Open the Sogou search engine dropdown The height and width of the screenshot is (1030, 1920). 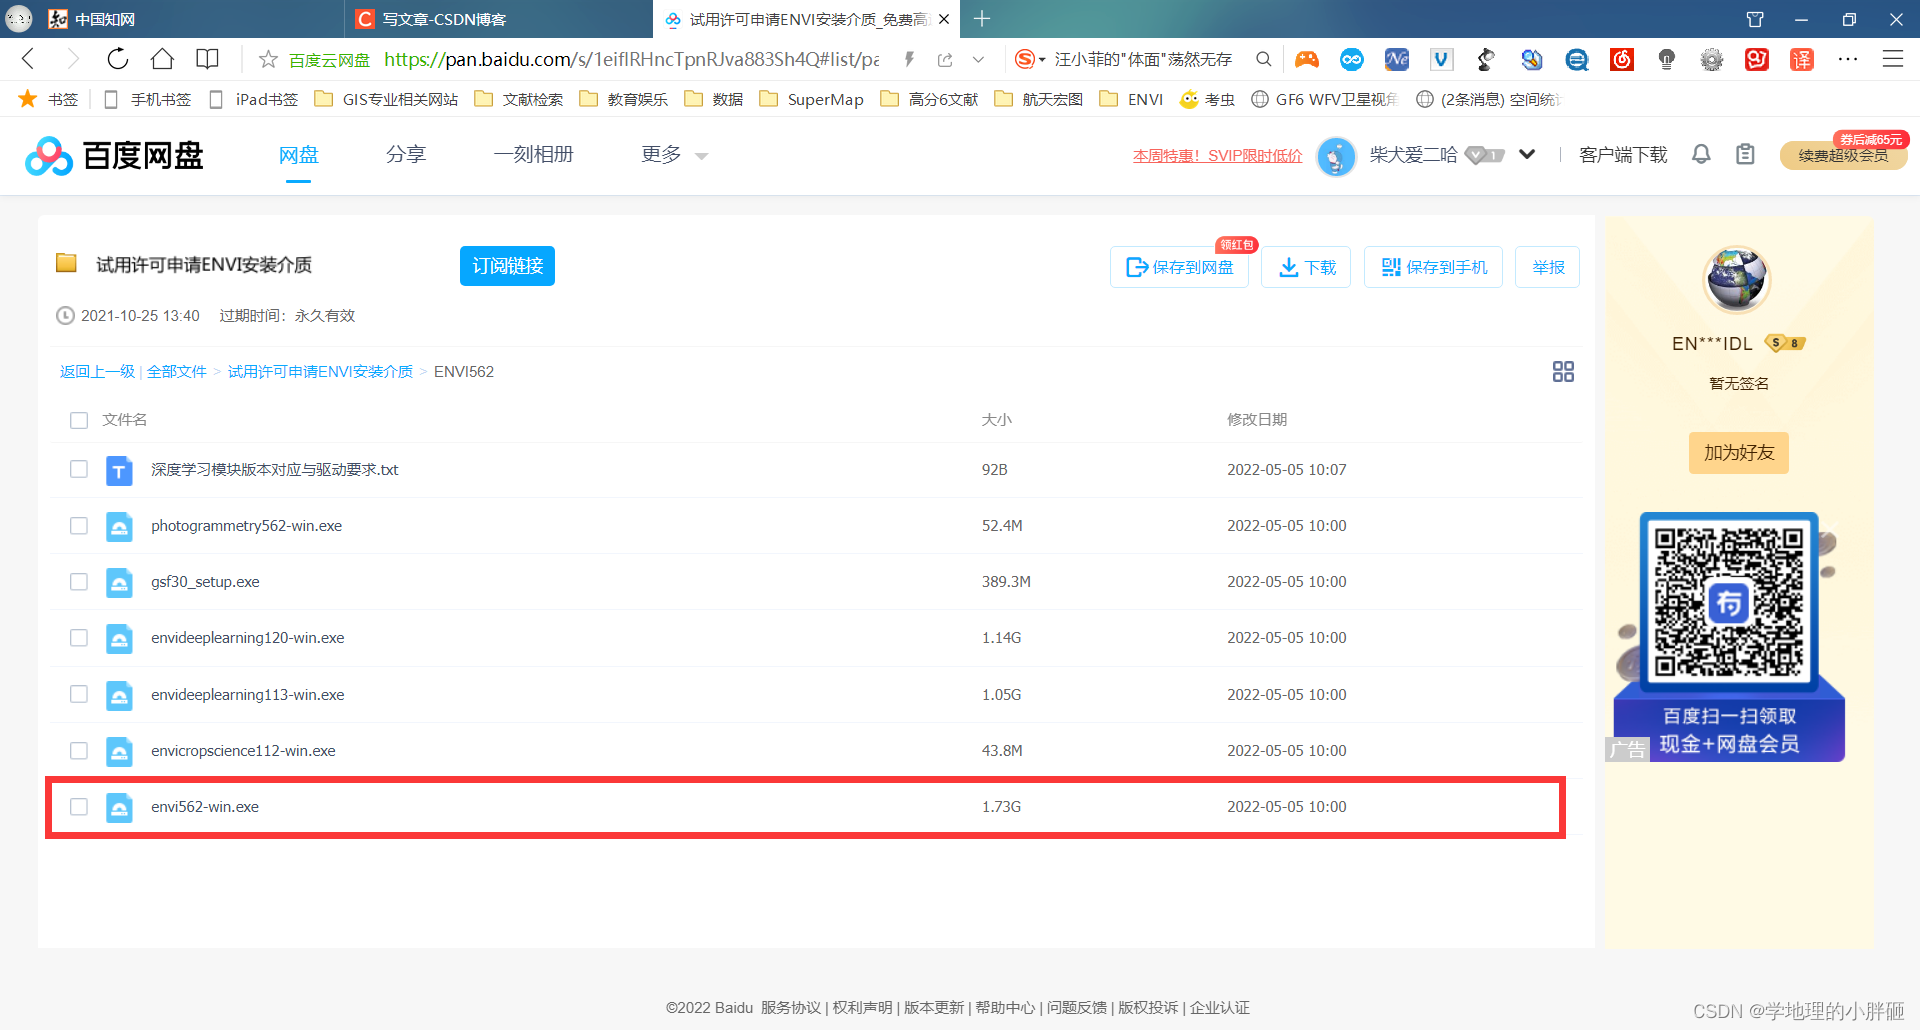[x=1030, y=59]
